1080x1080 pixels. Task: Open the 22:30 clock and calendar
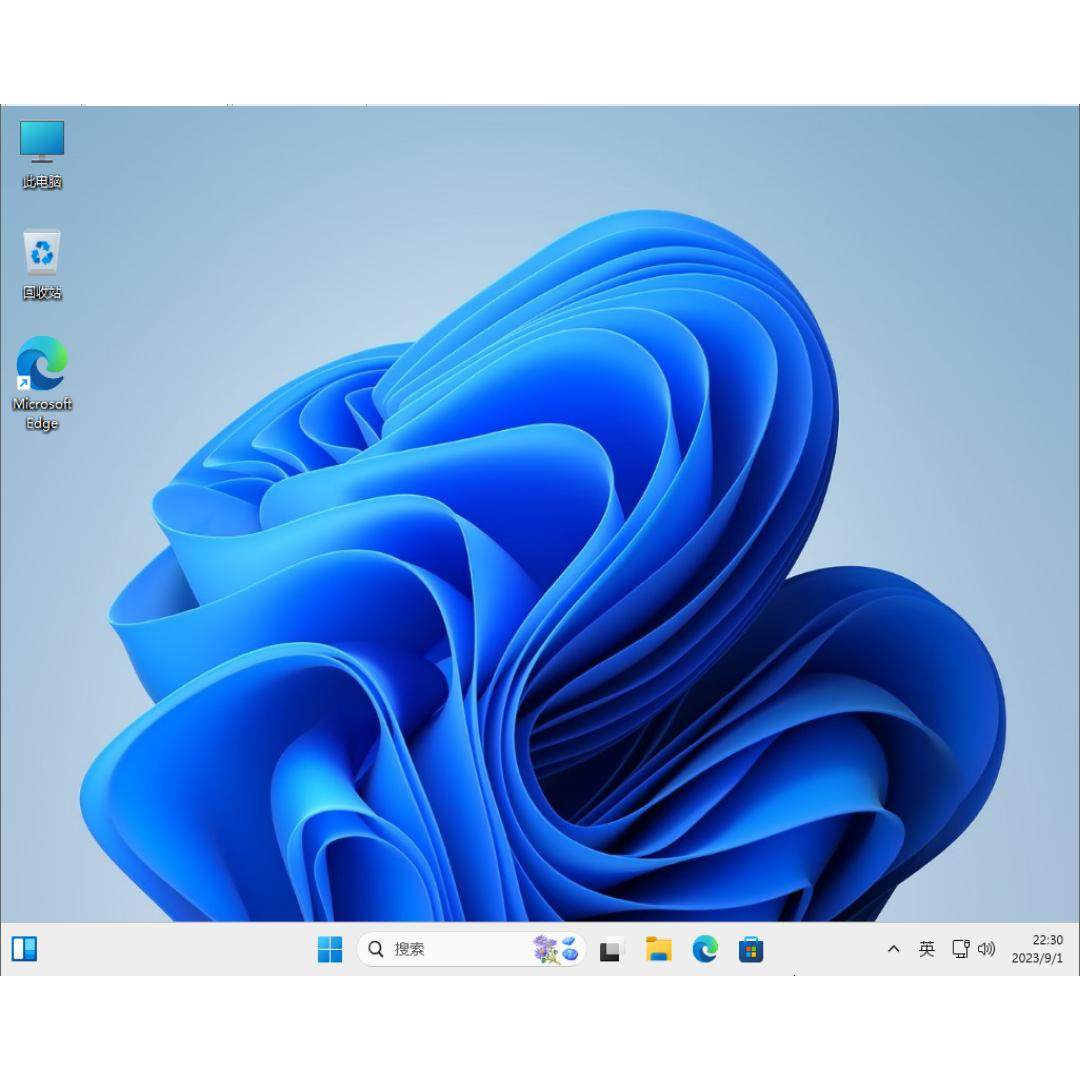(1037, 948)
